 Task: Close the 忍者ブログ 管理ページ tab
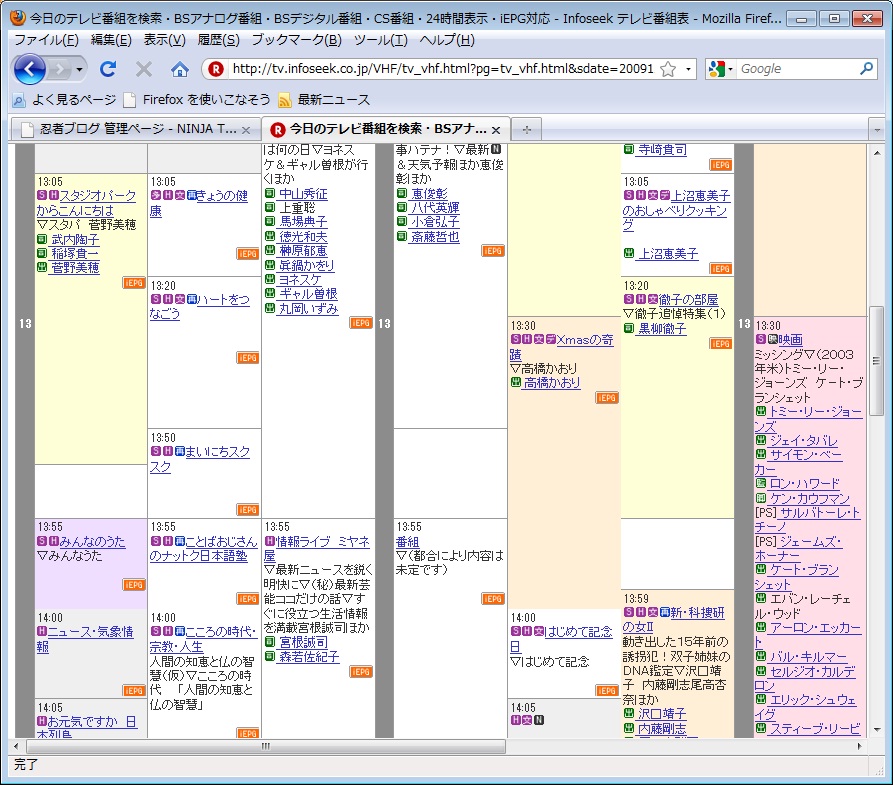(246, 130)
